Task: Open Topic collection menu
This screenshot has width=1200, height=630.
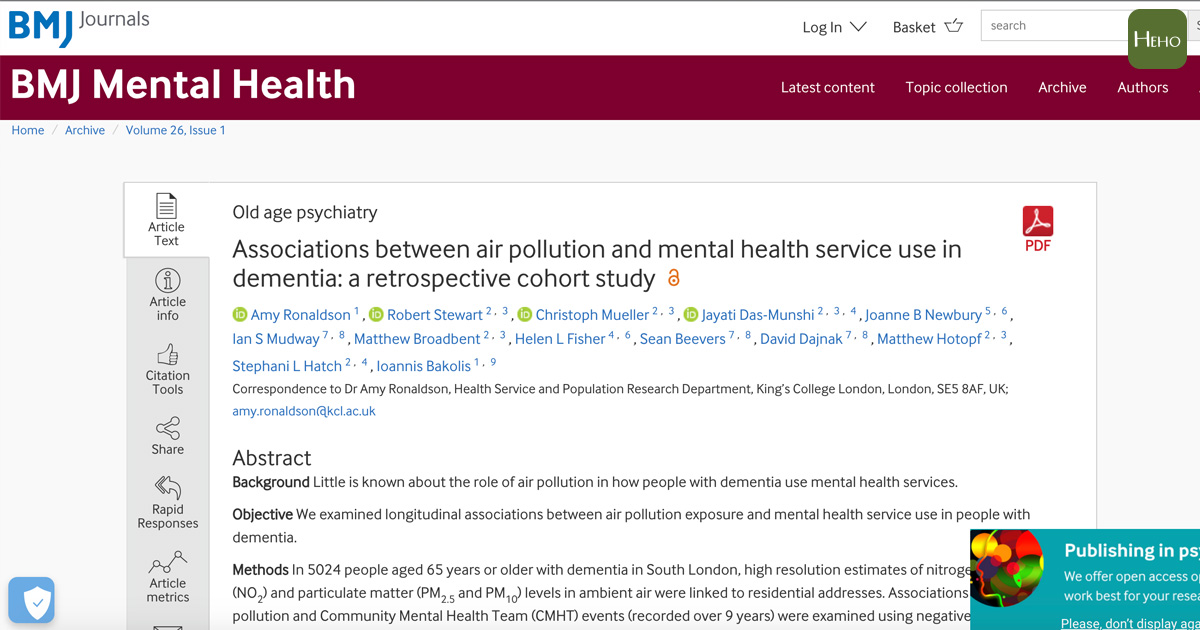Action: pos(956,87)
